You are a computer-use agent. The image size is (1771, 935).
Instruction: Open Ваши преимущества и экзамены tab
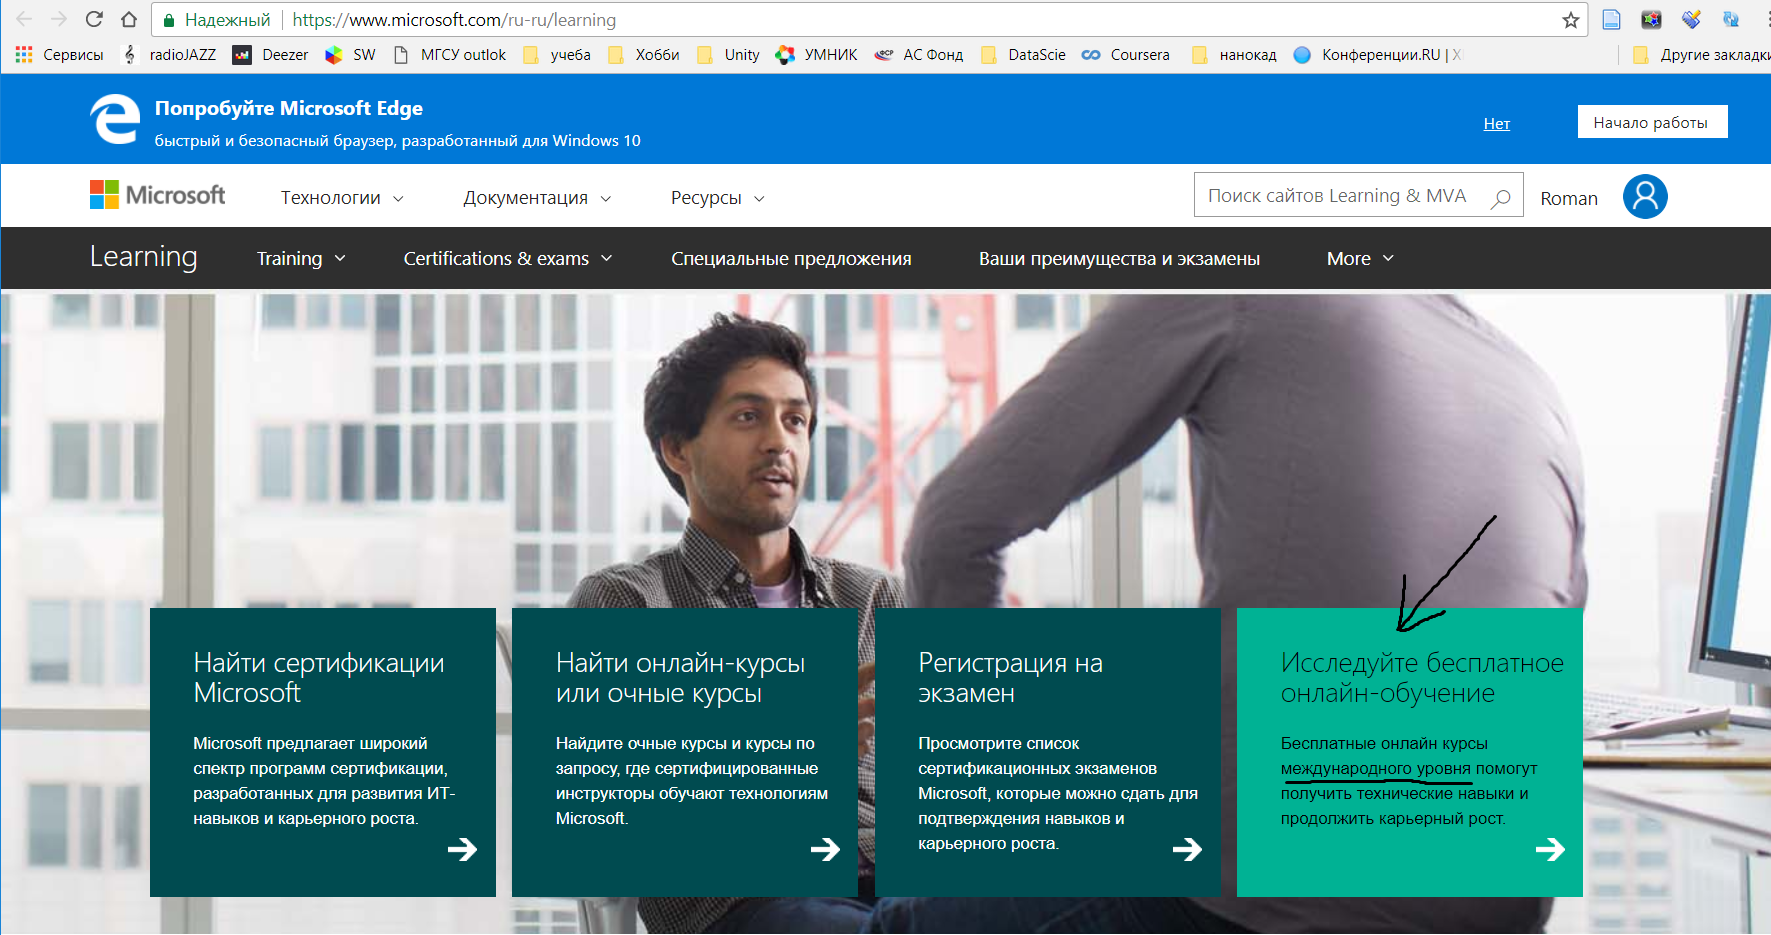[1119, 258]
